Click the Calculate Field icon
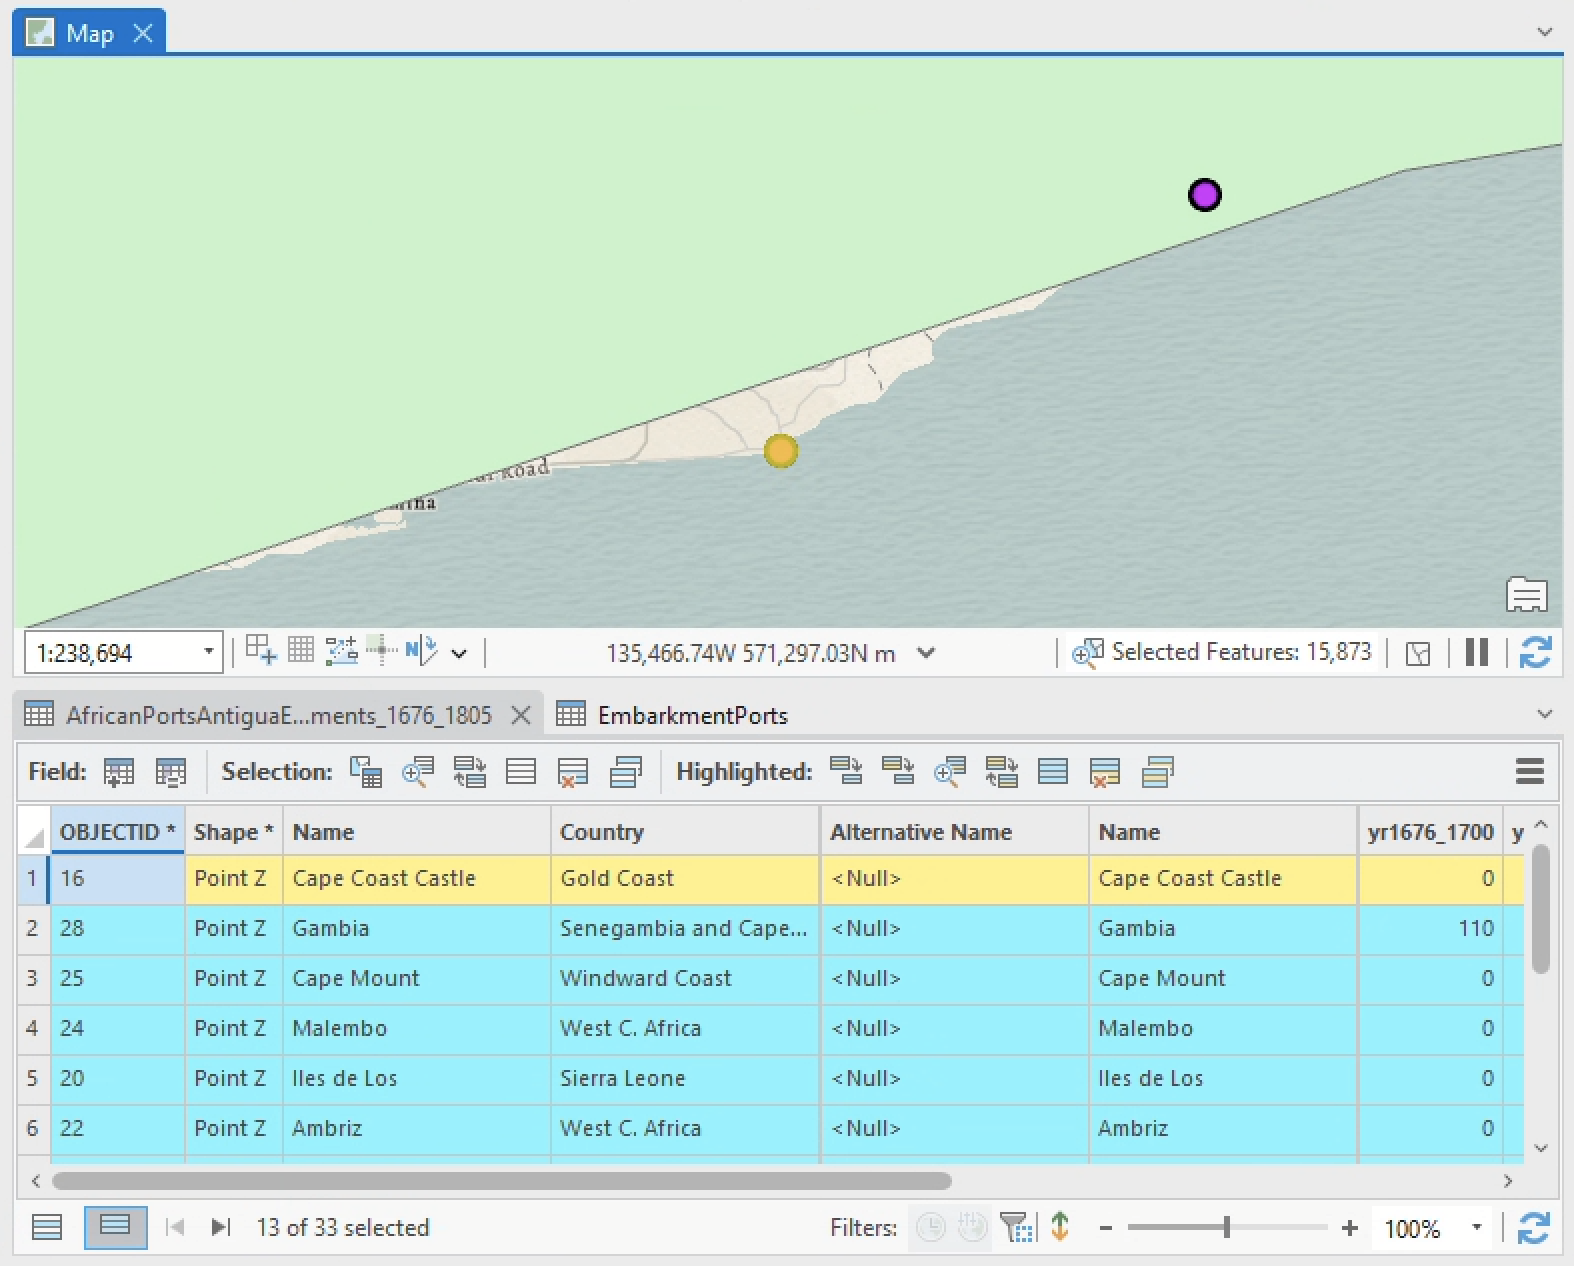This screenshot has width=1574, height=1266. (171, 772)
